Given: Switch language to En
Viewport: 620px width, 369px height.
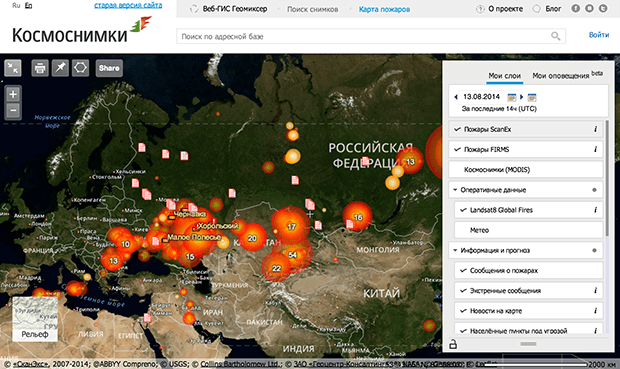Looking at the screenshot, I should click(28, 5).
